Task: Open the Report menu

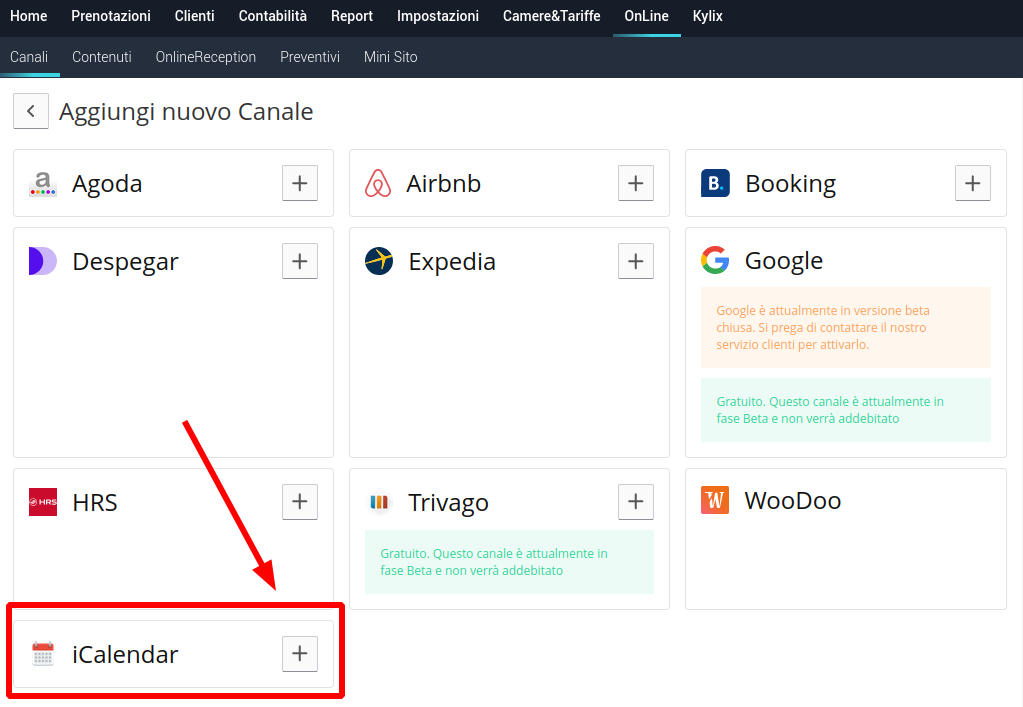Action: (352, 16)
